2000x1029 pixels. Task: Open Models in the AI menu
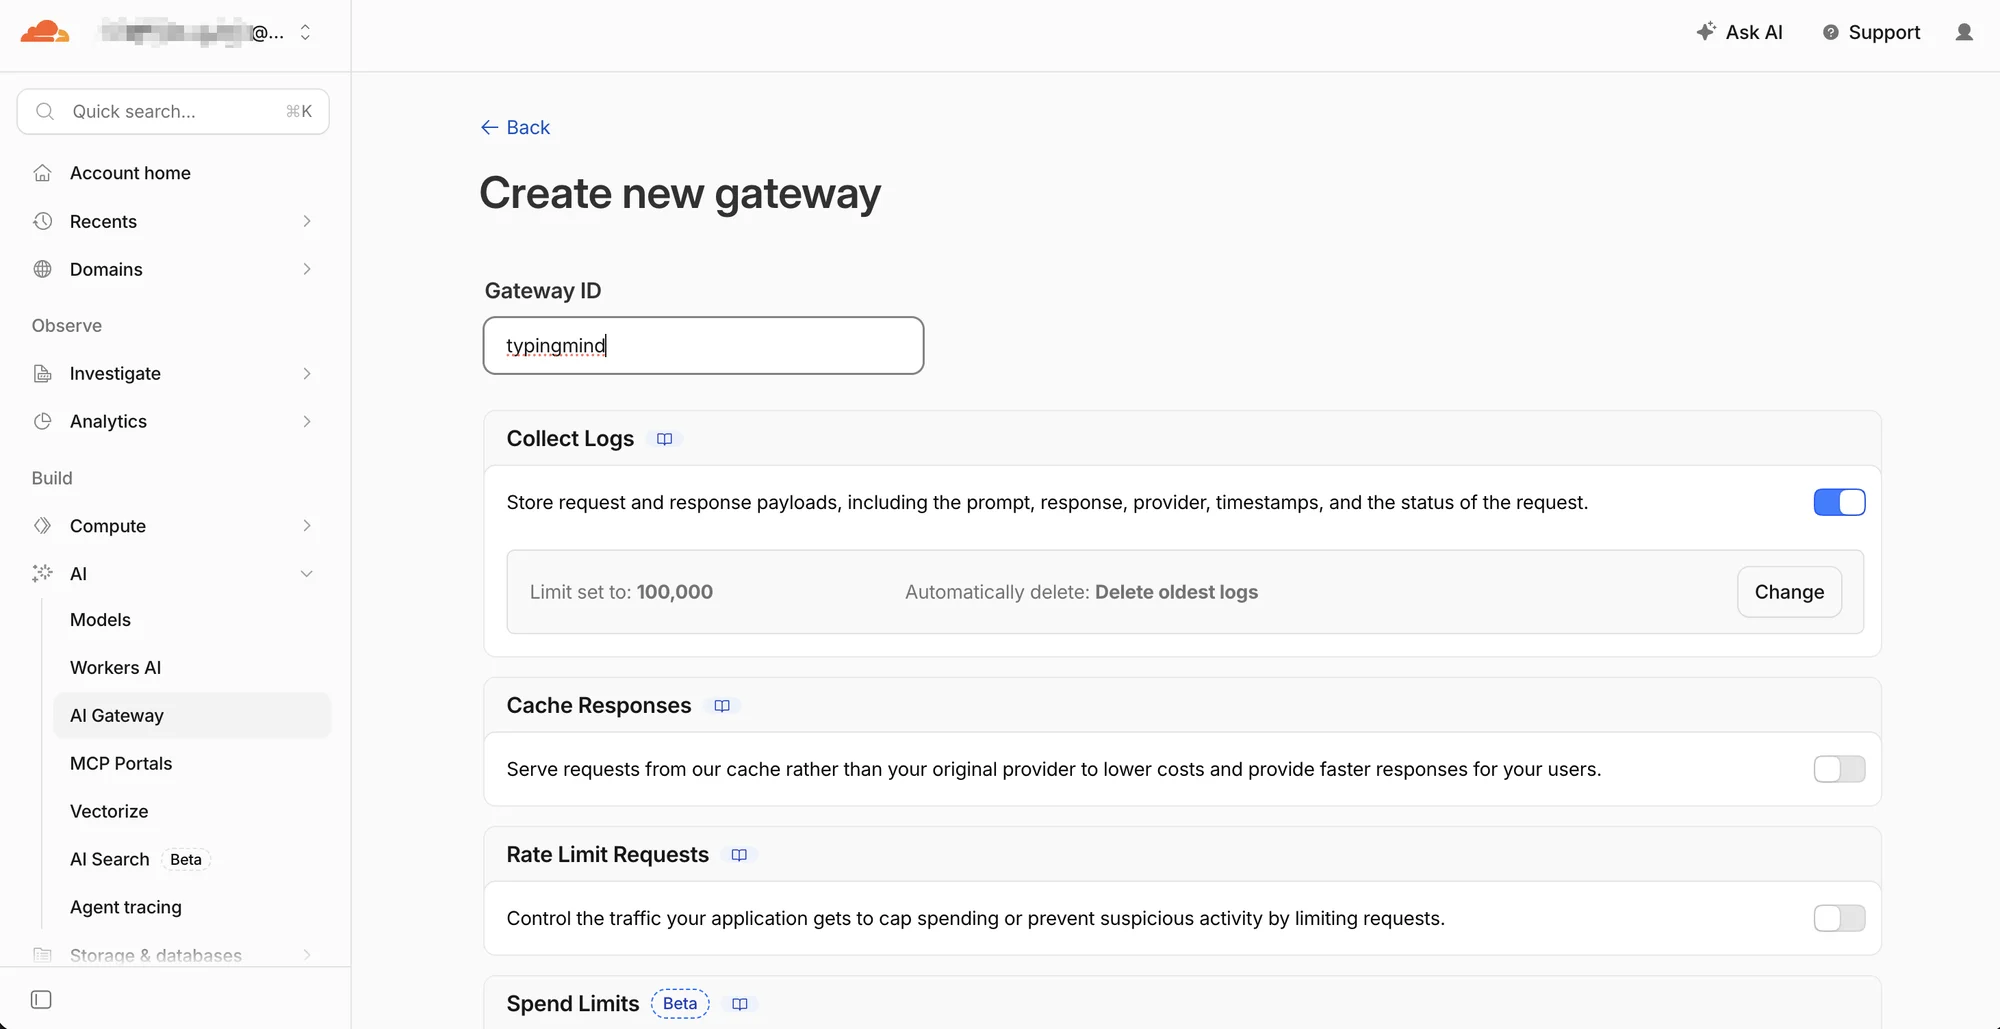coord(100,620)
